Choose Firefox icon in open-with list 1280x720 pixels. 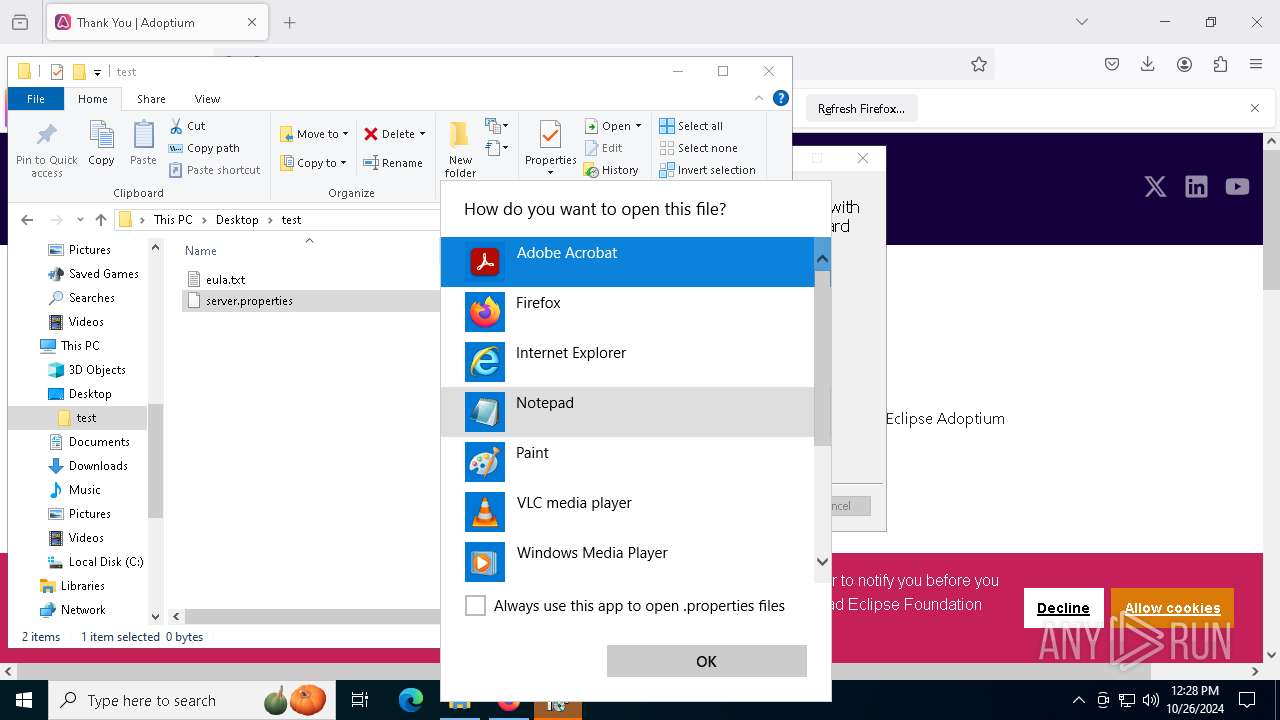point(485,312)
